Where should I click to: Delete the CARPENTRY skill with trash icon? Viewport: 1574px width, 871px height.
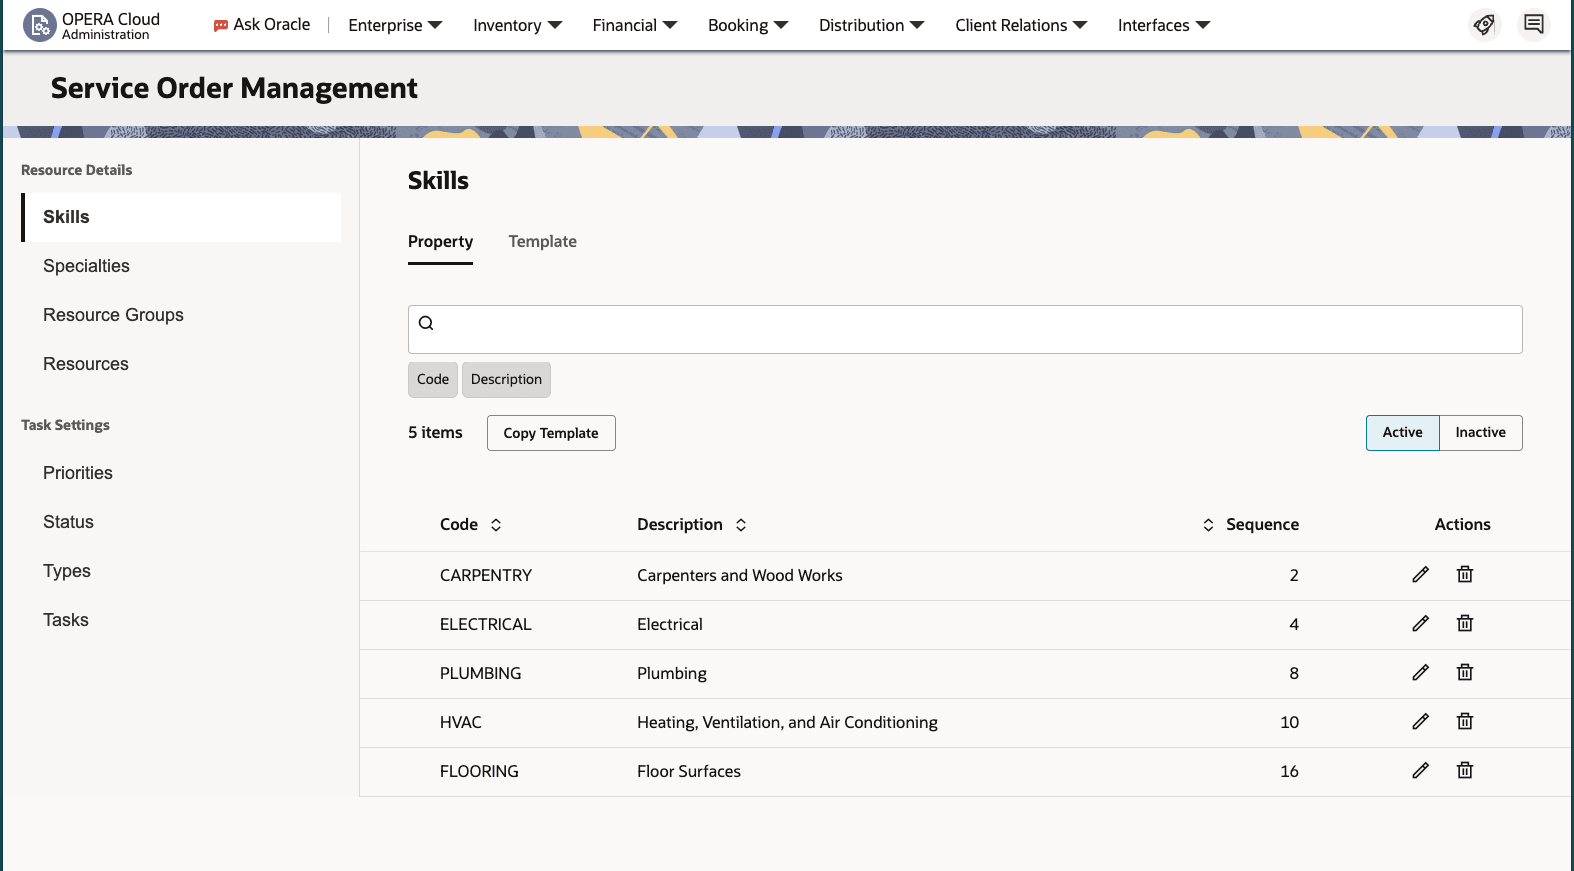pyautogui.click(x=1465, y=574)
